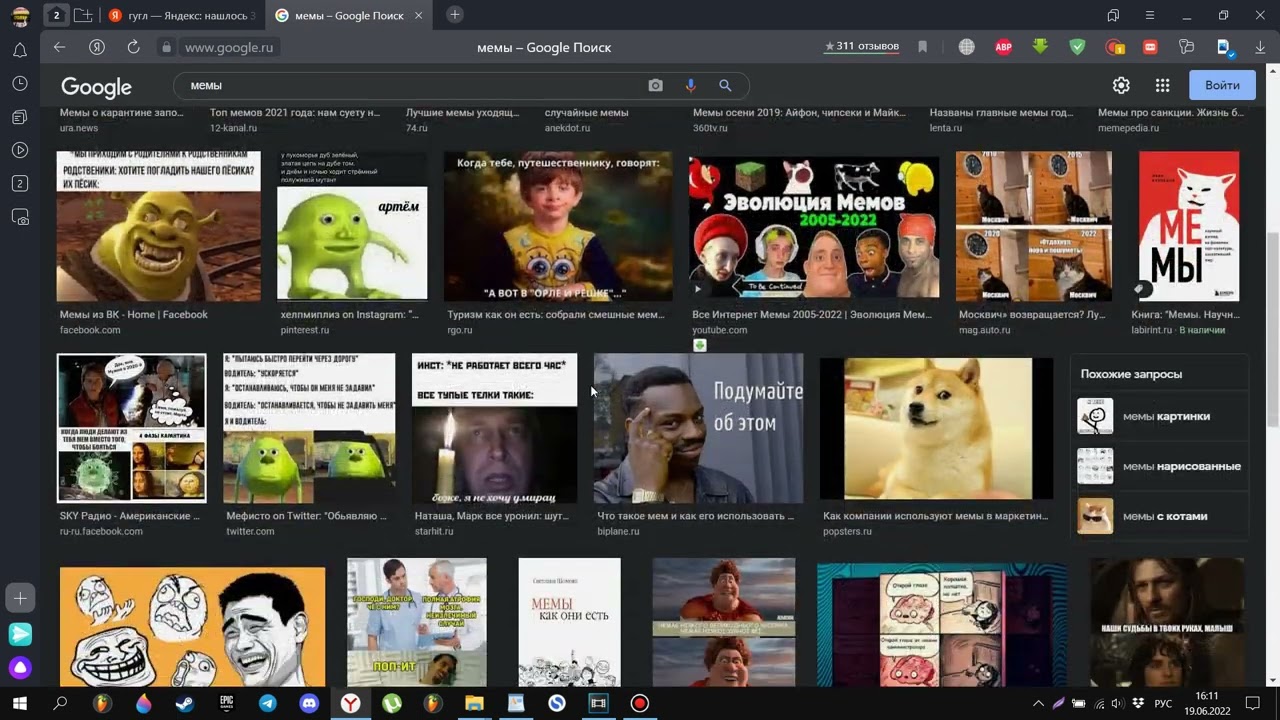Open the Windows Start menu
The height and width of the screenshot is (720, 1280).
pyautogui.click(x=19, y=703)
